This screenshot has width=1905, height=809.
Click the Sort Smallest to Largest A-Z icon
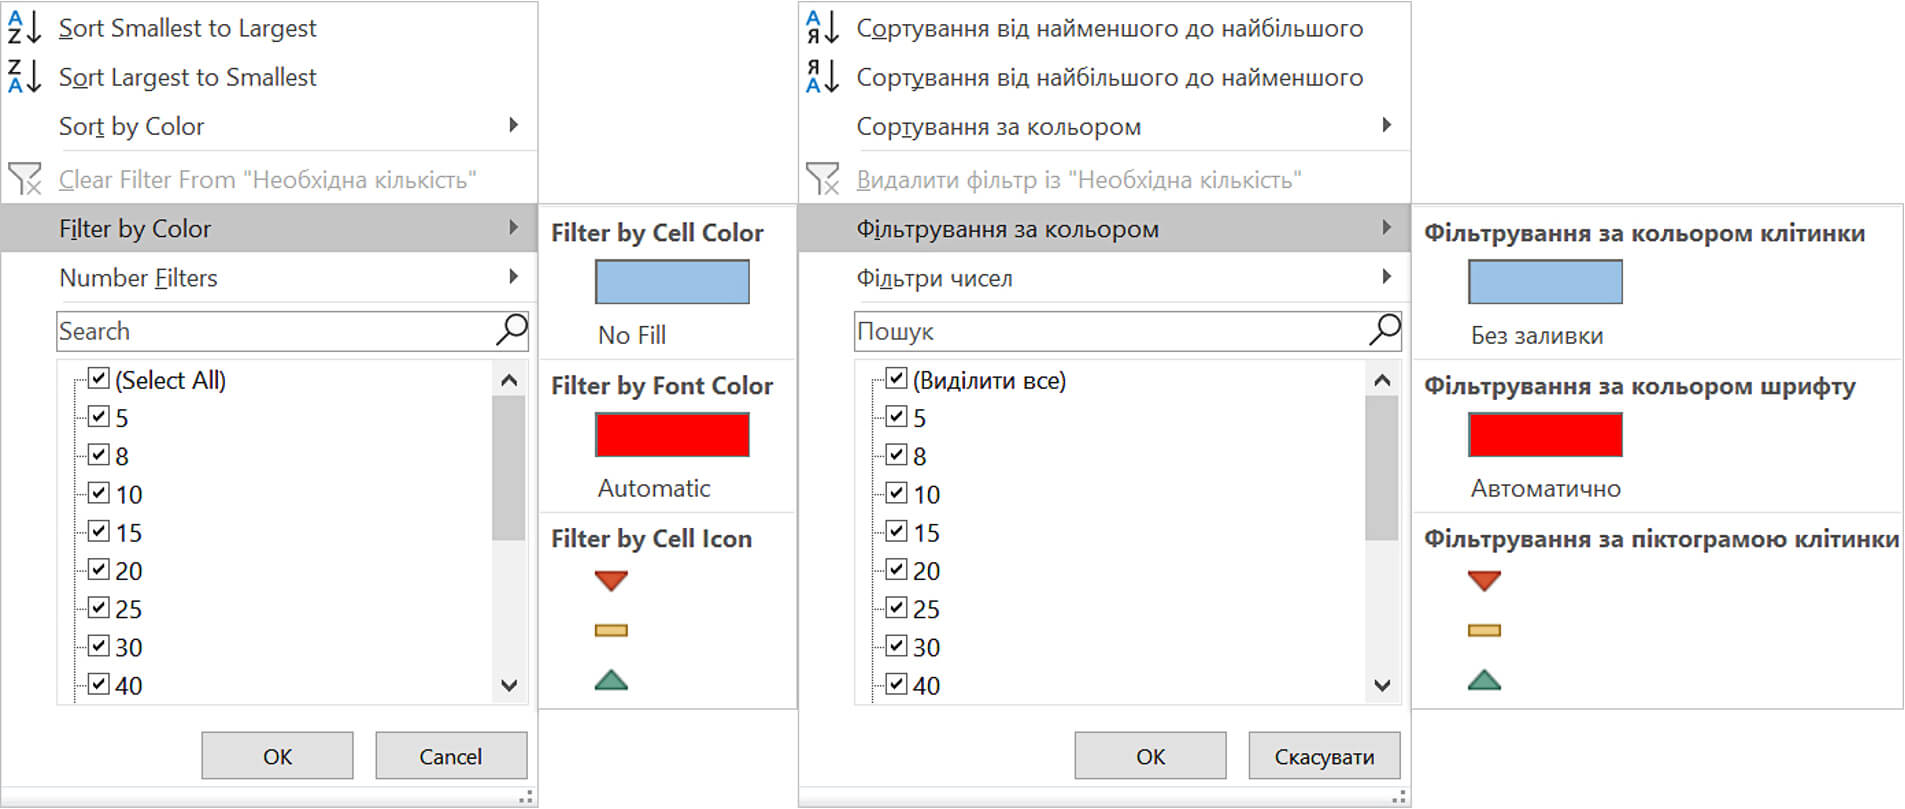(24, 28)
